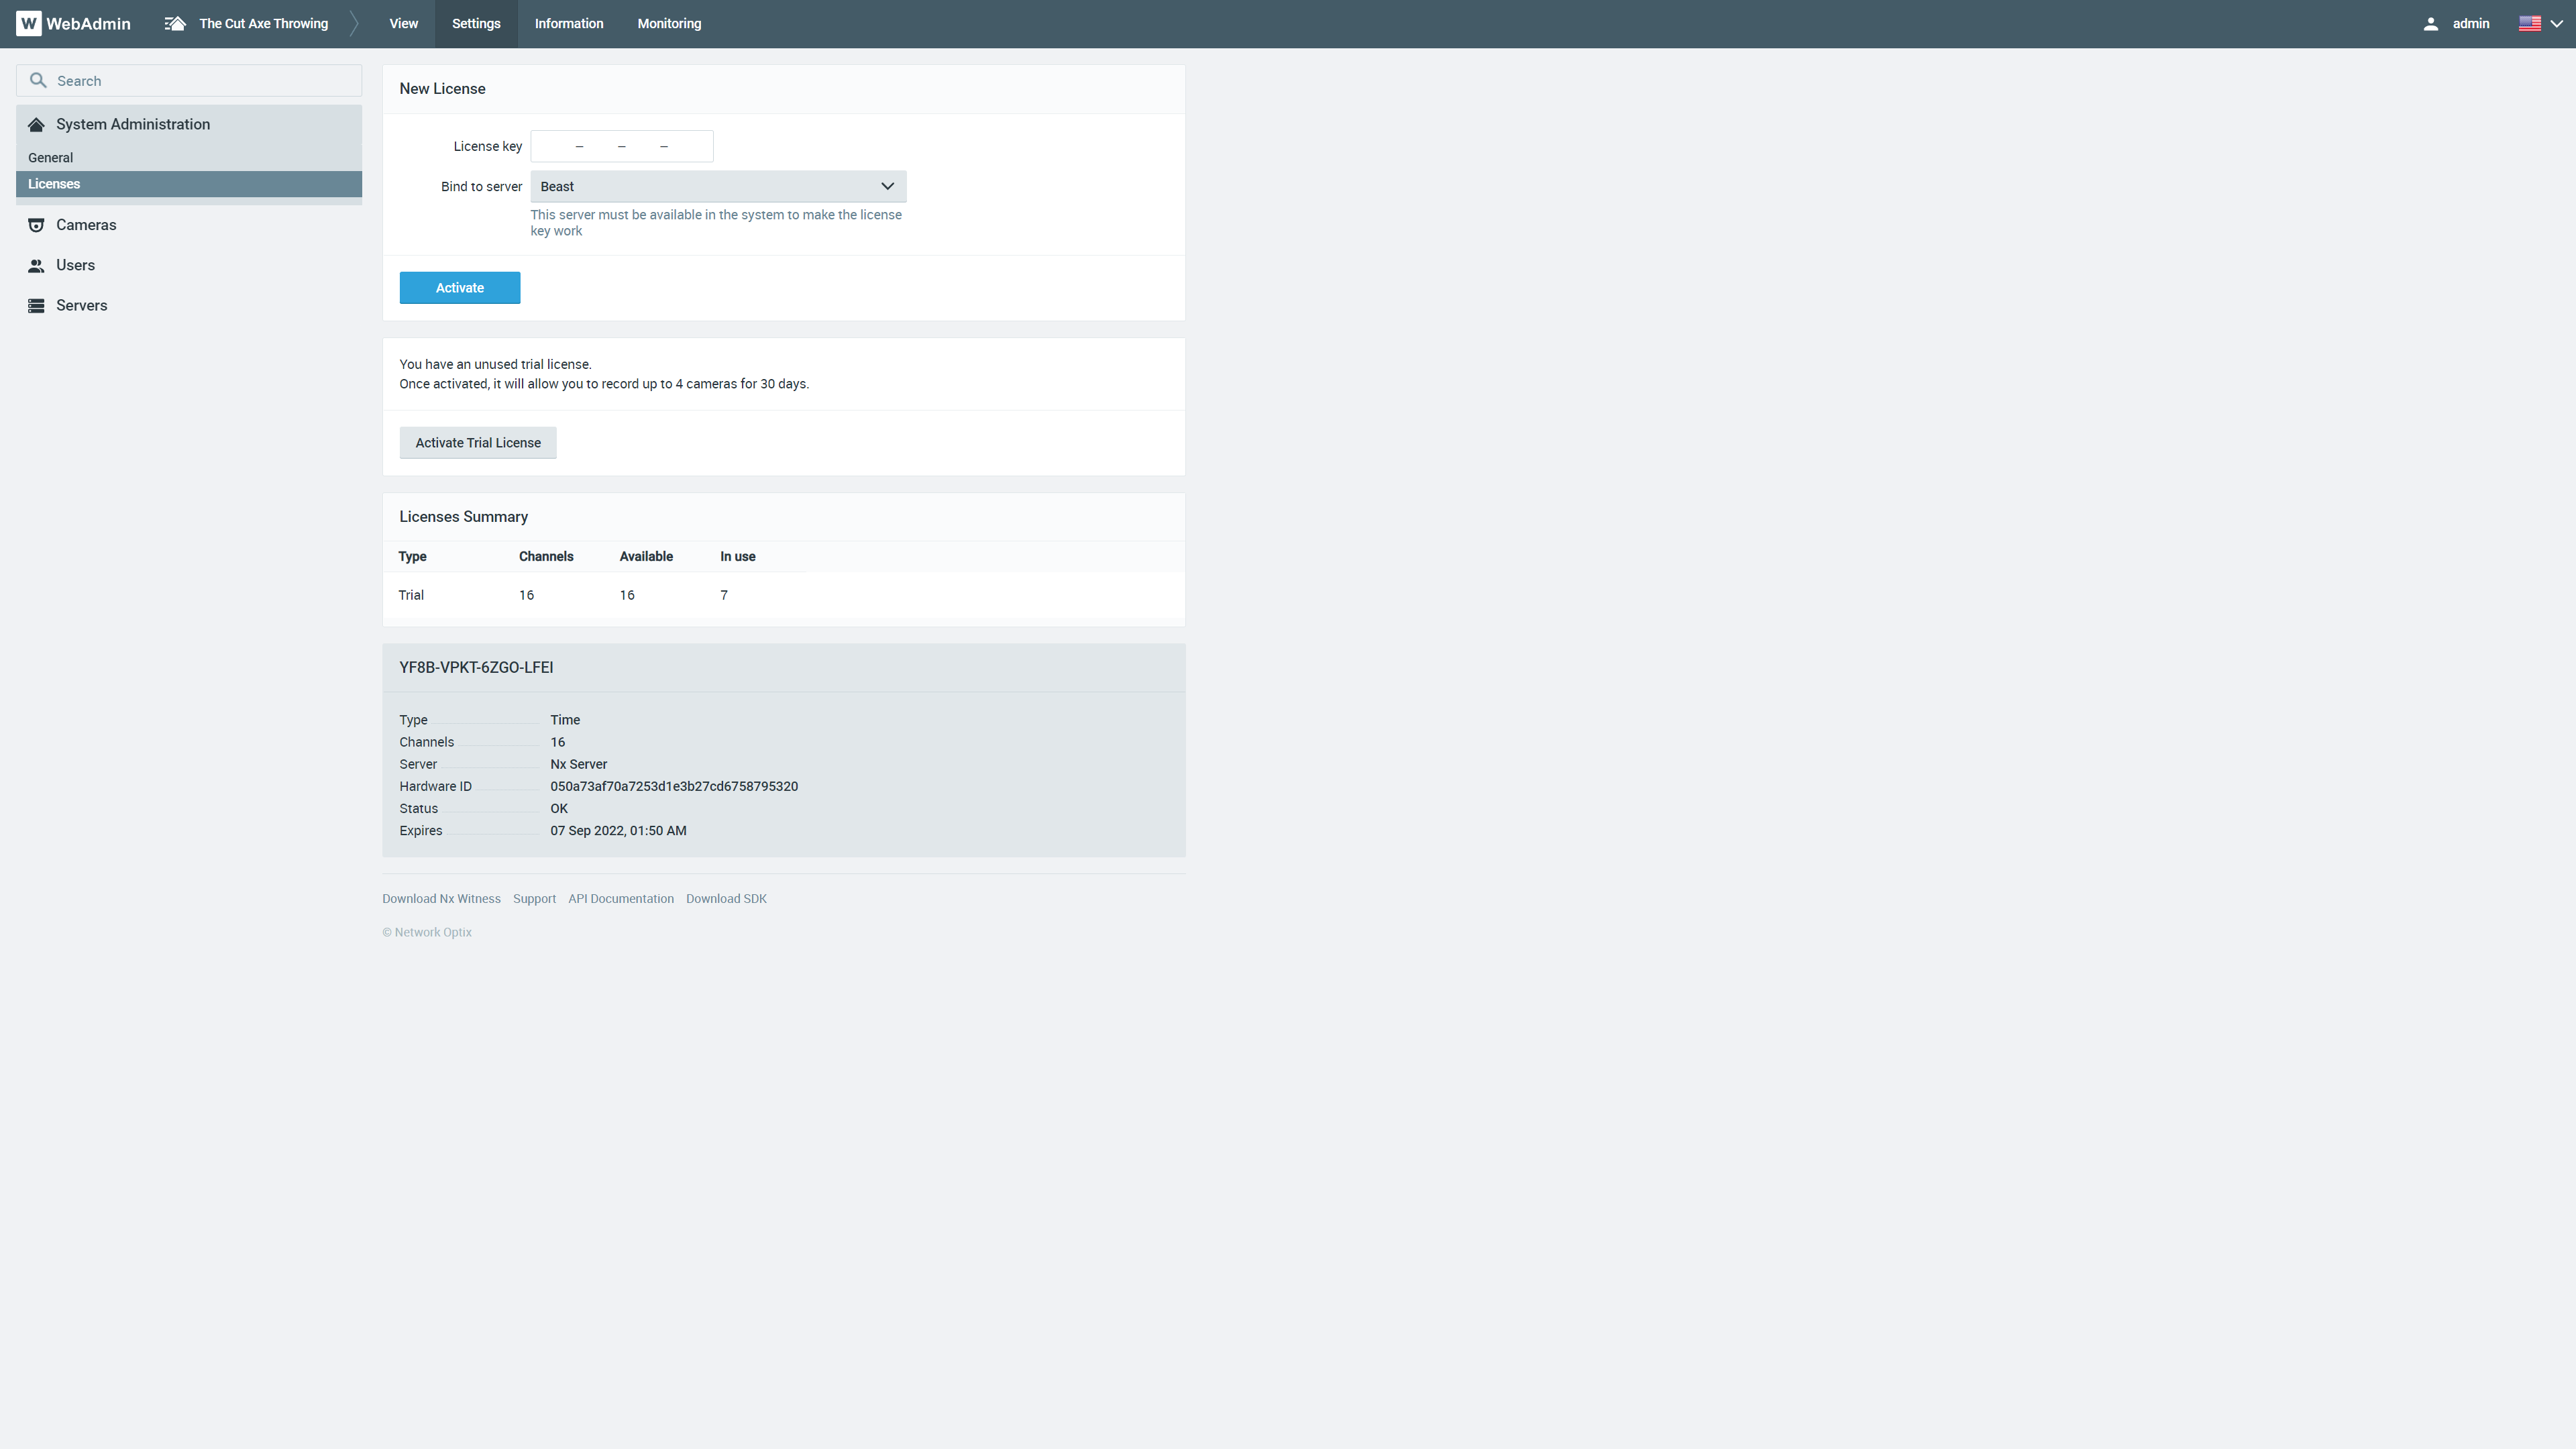Click inside the License key input field
This screenshot has width=2576, height=1449.
[x=621, y=146]
